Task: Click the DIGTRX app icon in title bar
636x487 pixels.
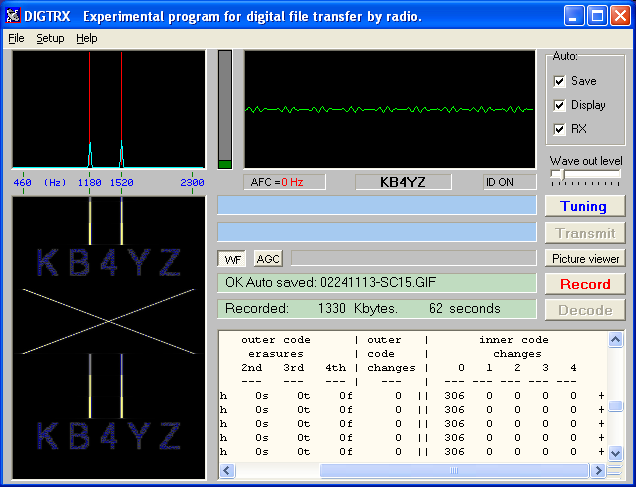Action: point(14,16)
